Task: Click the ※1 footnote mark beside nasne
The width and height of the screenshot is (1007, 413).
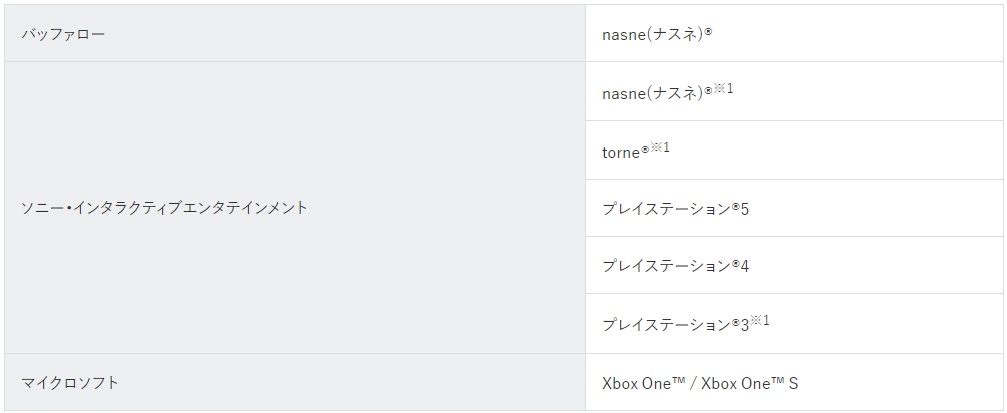Action: pyautogui.click(x=723, y=88)
